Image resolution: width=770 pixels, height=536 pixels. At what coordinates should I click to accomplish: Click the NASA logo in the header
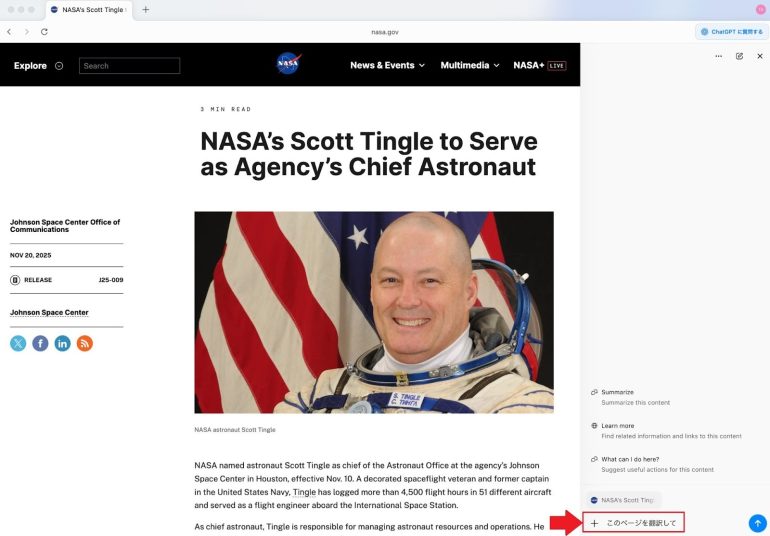point(288,64)
